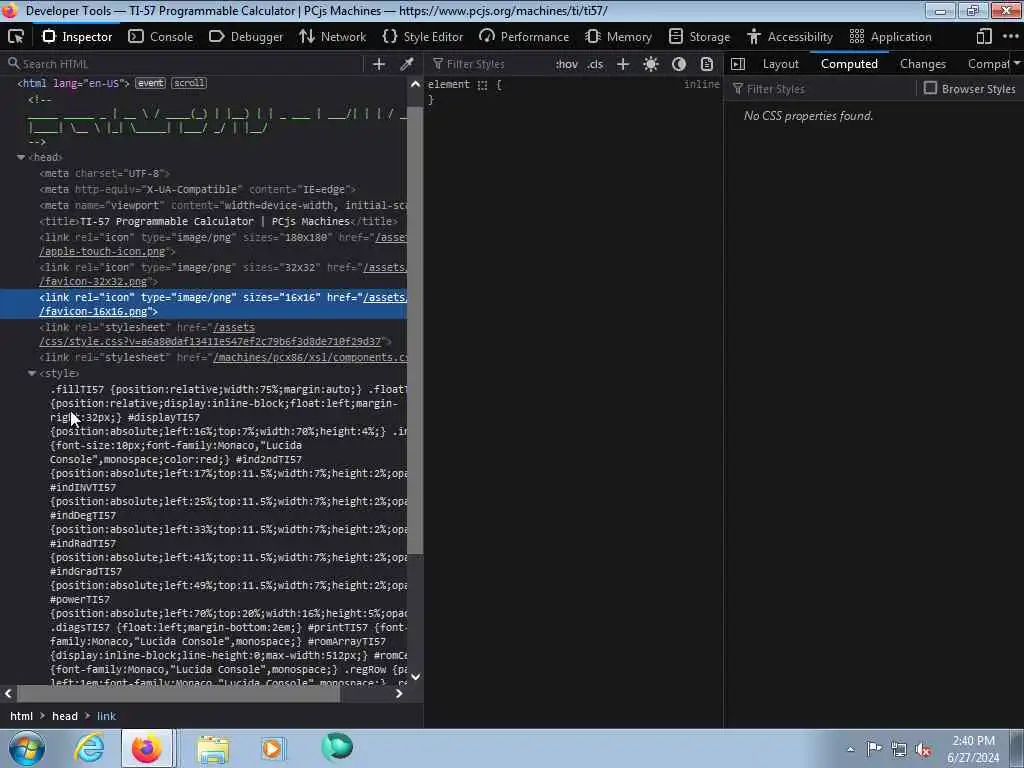Toggle dark color scheme simulation
This screenshot has width=1024, height=768.
tap(679, 64)
